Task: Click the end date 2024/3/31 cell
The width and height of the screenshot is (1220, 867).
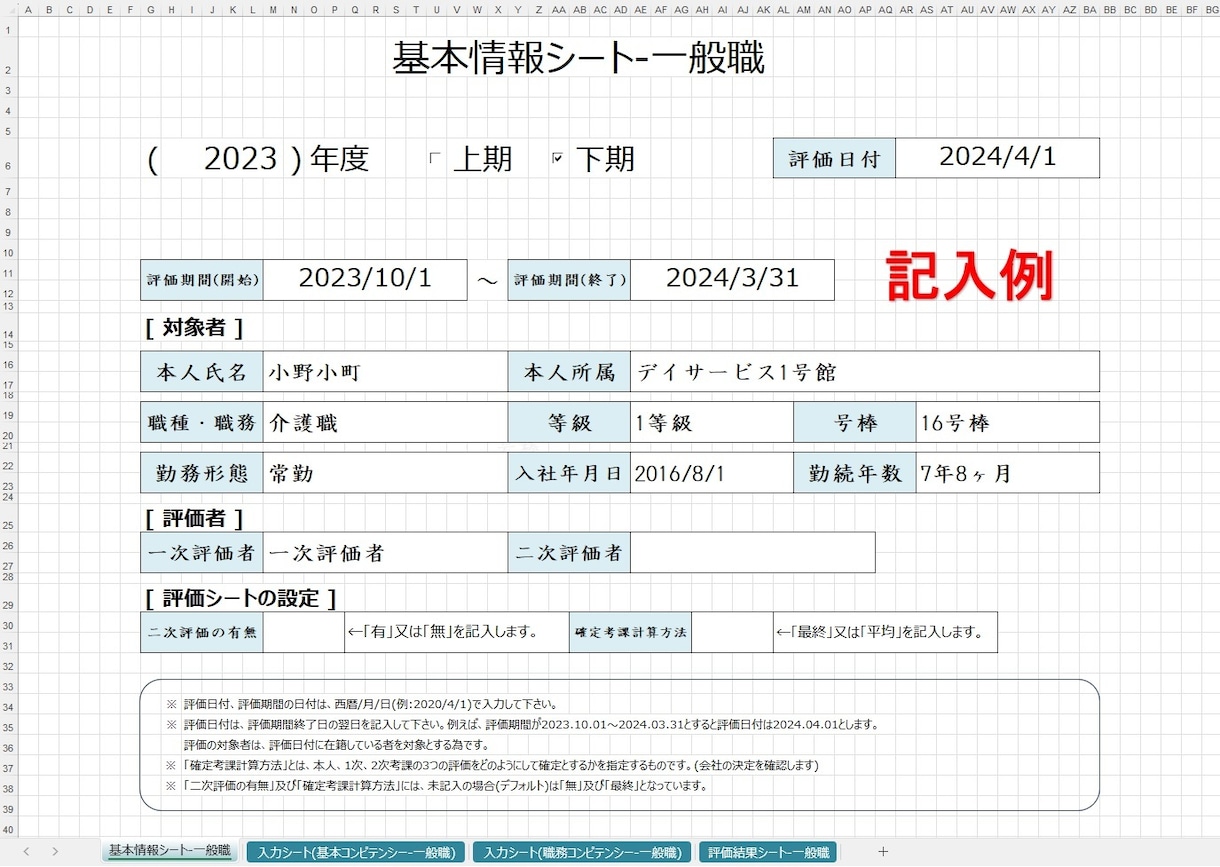Action: [732, 280]
